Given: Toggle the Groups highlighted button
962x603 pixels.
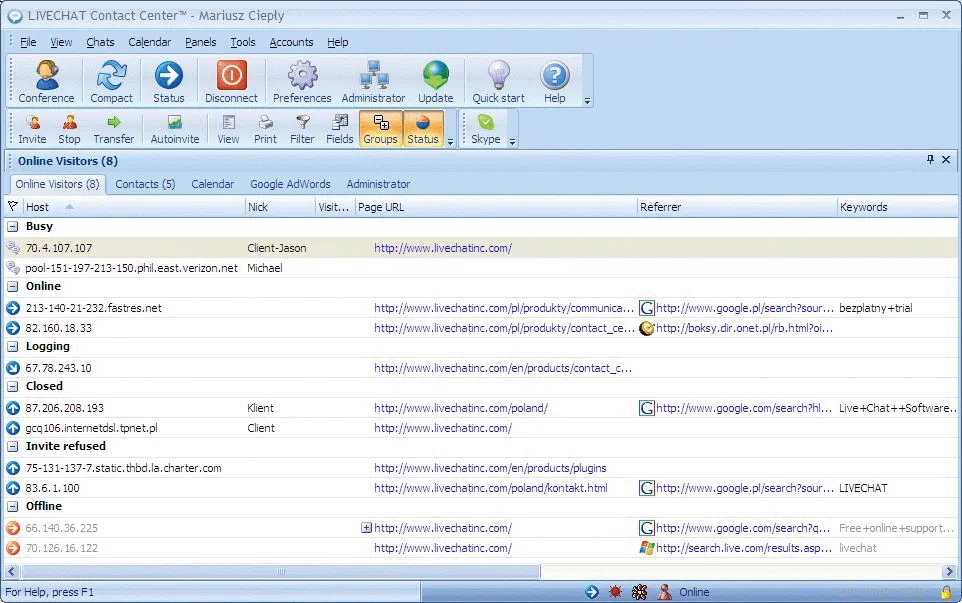Looking at the screenshot, I should tap(380, 130).
